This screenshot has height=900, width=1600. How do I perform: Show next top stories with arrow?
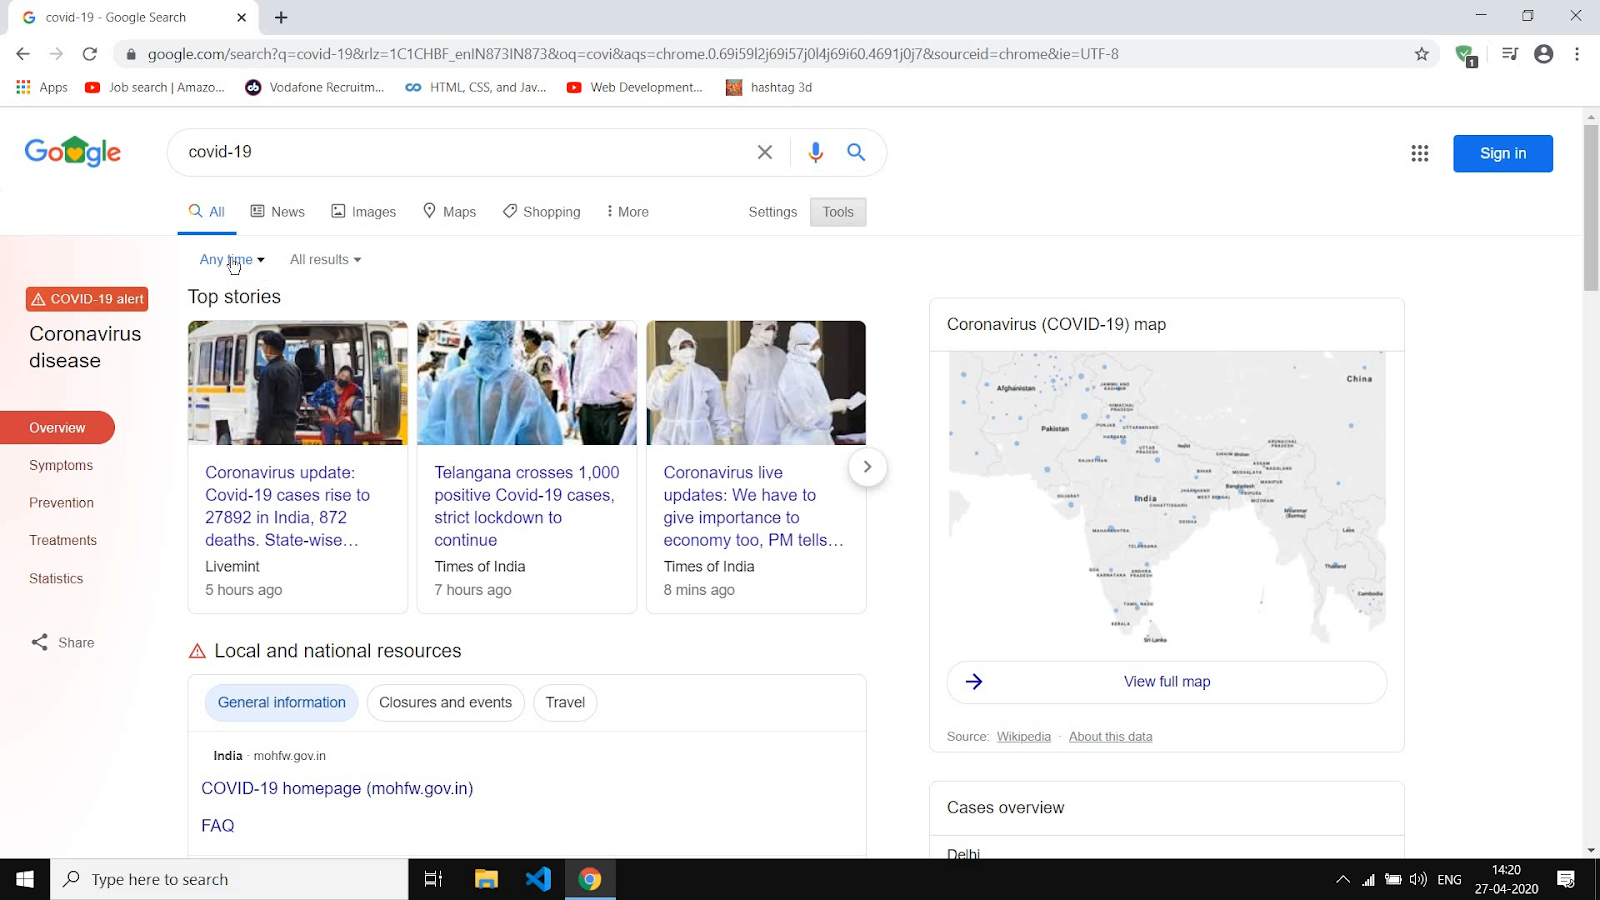tap(867, 467)
